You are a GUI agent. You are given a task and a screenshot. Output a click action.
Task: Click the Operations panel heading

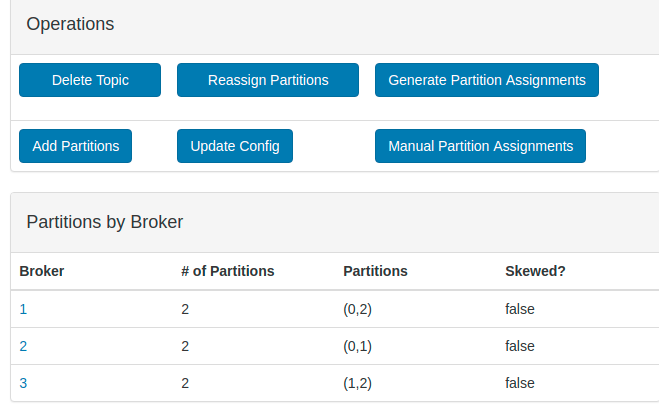[70, 24]
